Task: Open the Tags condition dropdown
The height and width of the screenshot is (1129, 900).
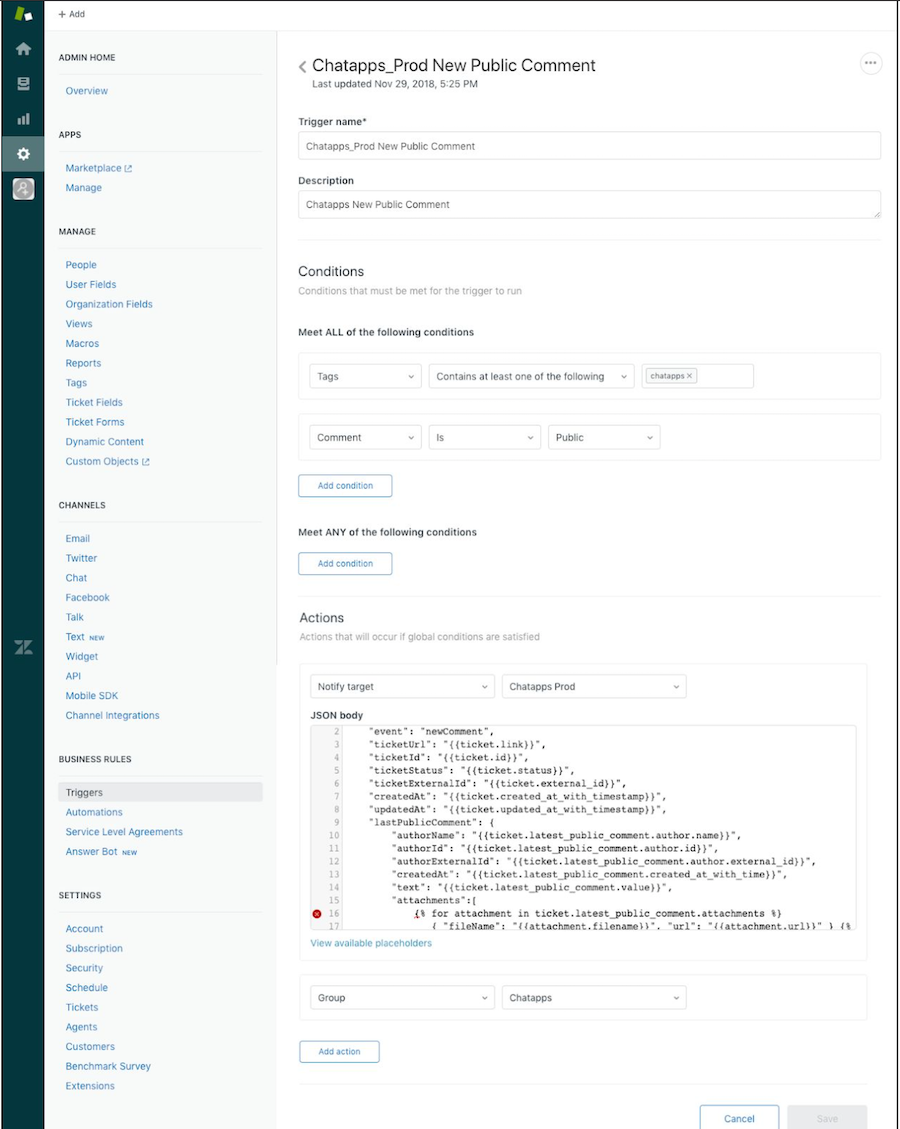Action: click(365, 377)
